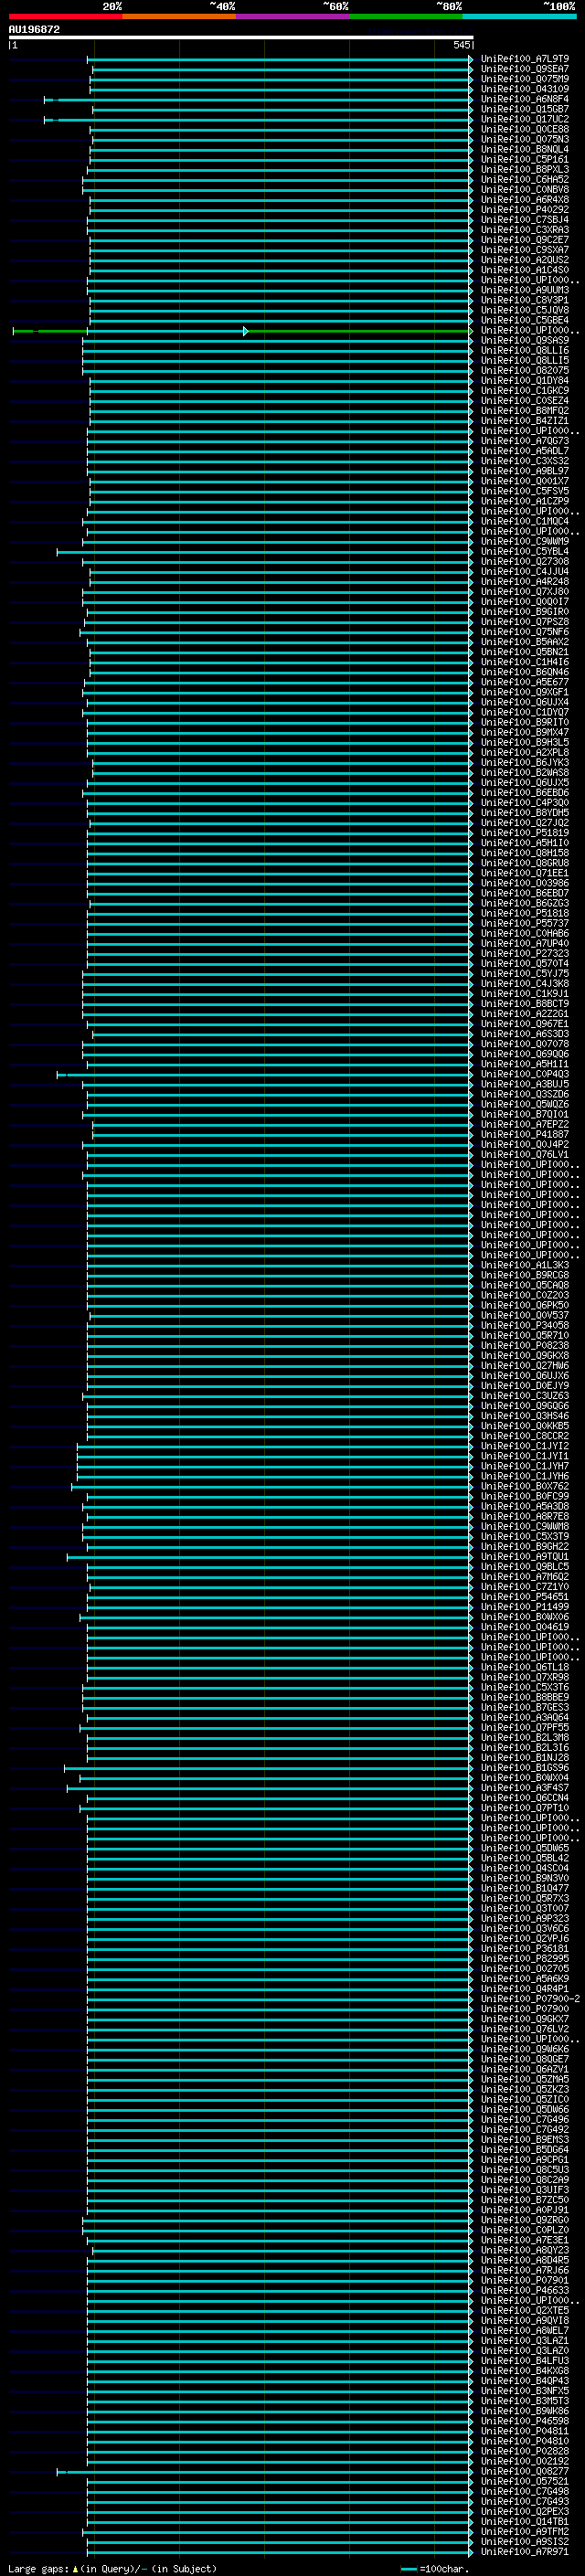Click the red 20% identity legend segment

pos(65,16)
